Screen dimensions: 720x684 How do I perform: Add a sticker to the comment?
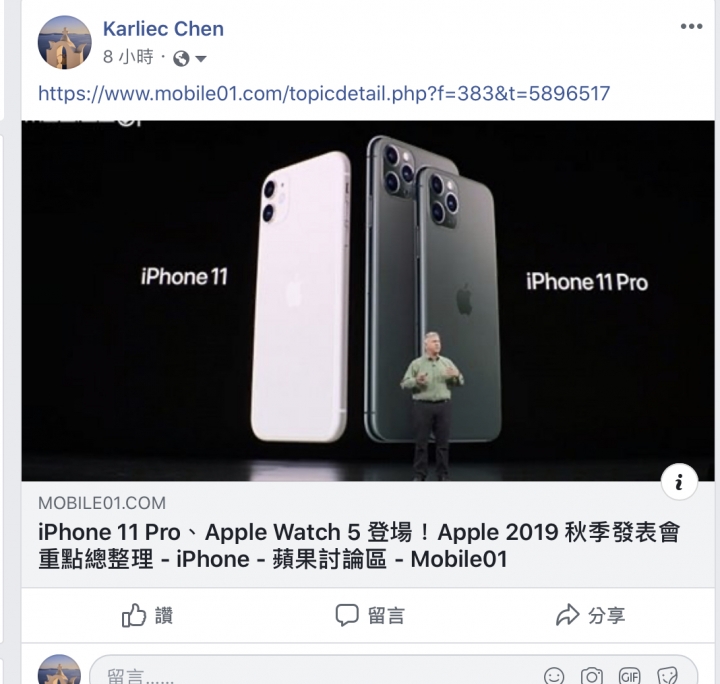click(667, 676)
